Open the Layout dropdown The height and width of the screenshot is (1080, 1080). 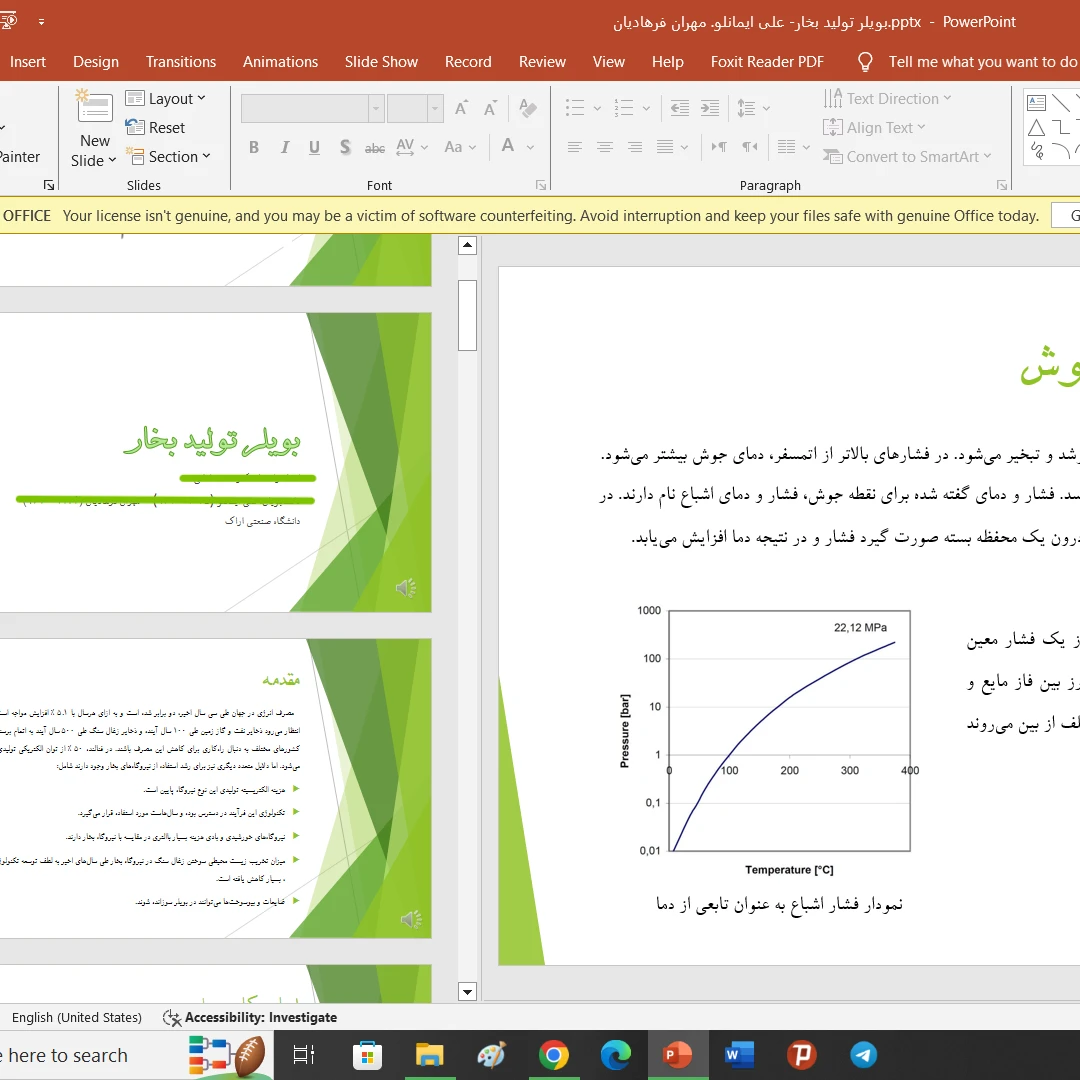(166, 99)
